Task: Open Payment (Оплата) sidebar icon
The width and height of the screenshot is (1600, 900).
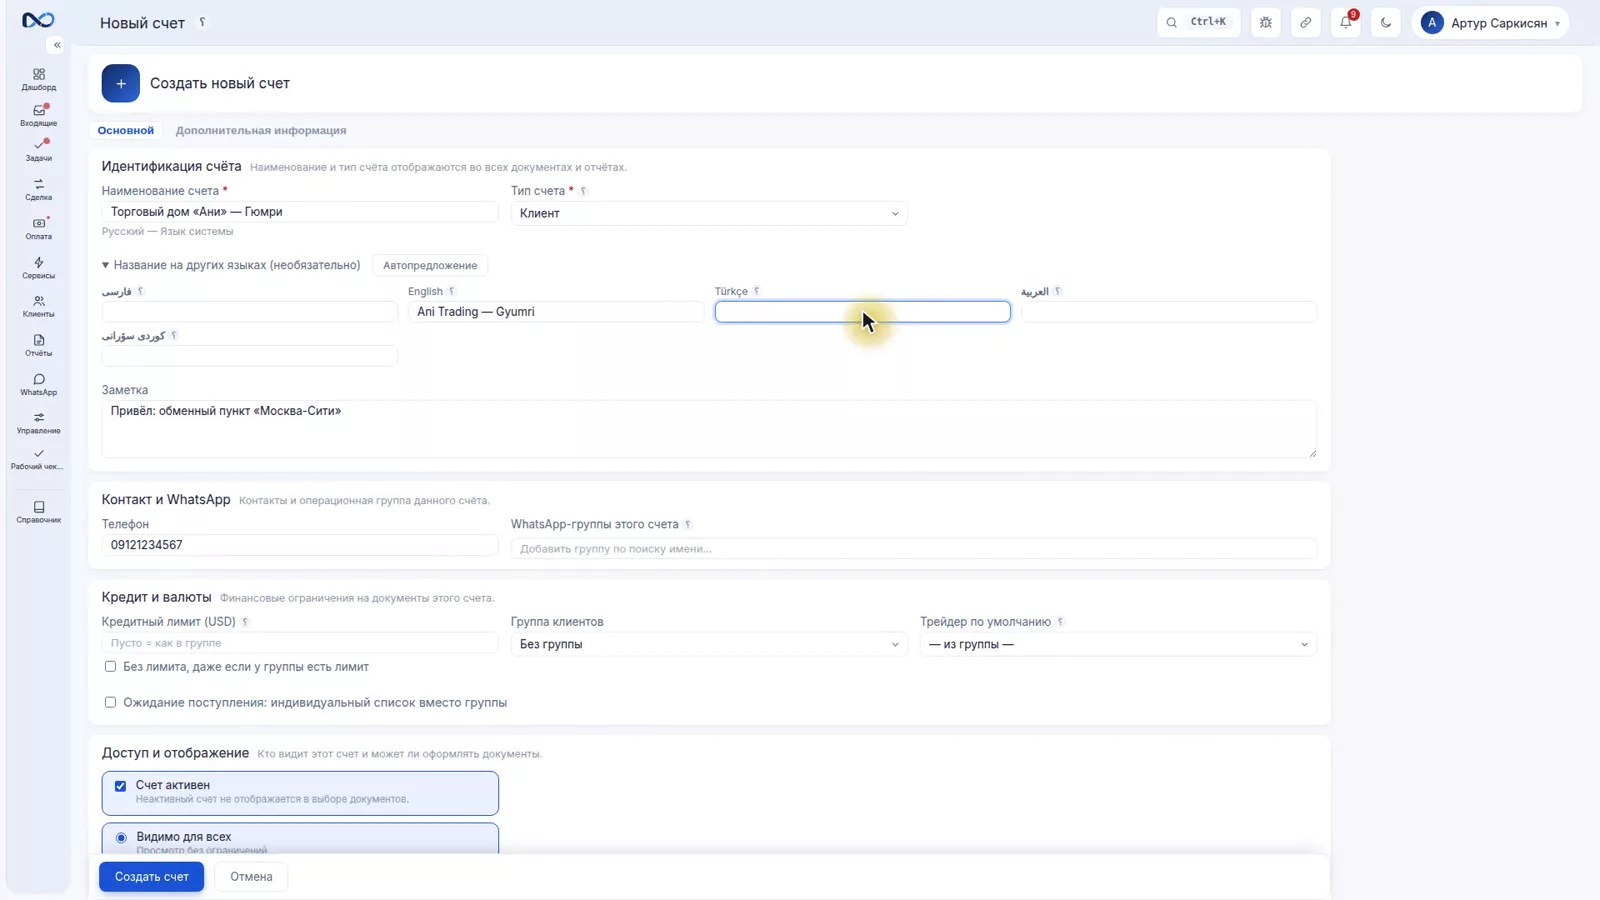Action: [39, 228]
